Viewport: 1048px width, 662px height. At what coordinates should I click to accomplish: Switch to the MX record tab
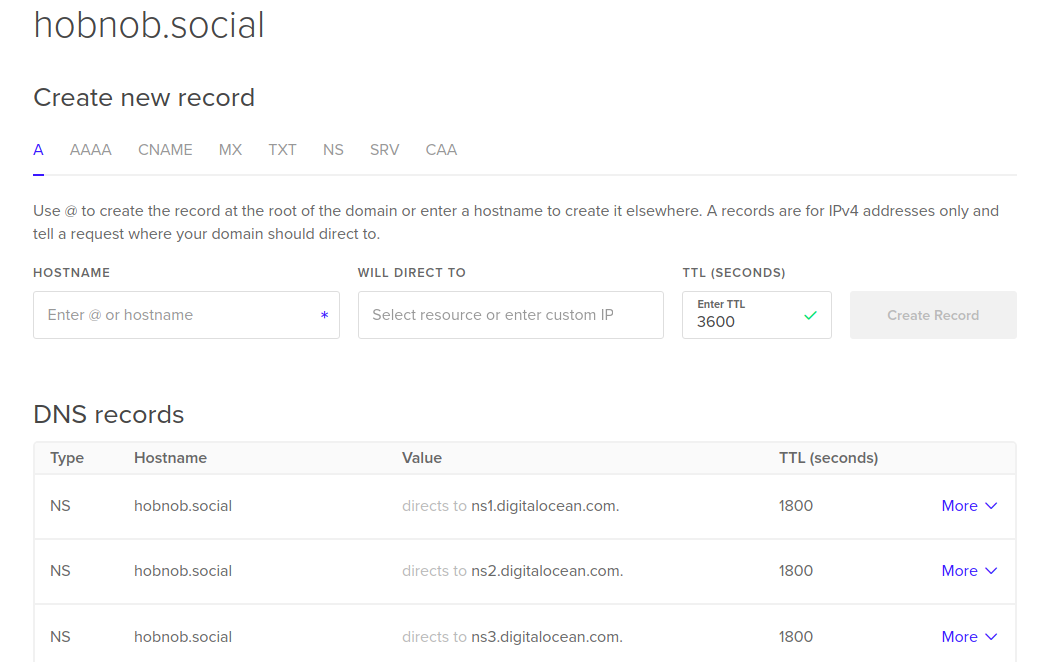230,150
